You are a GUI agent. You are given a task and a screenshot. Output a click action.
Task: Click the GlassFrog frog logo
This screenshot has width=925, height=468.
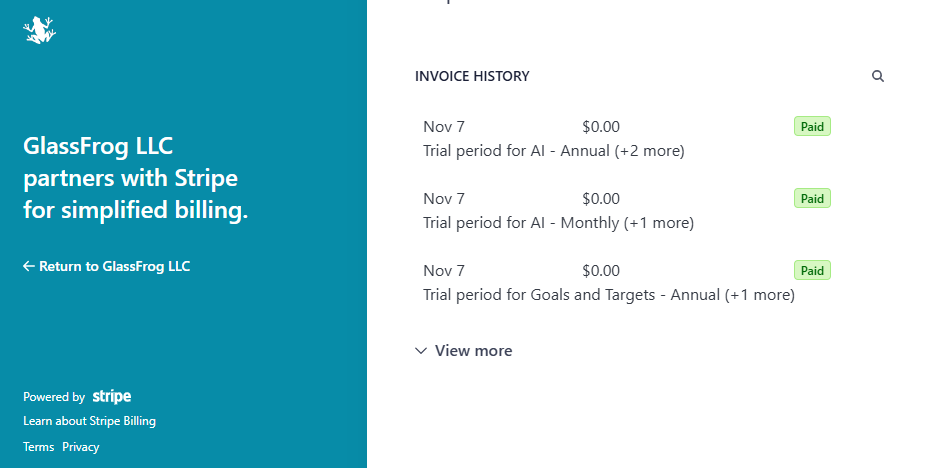[39, 31]
